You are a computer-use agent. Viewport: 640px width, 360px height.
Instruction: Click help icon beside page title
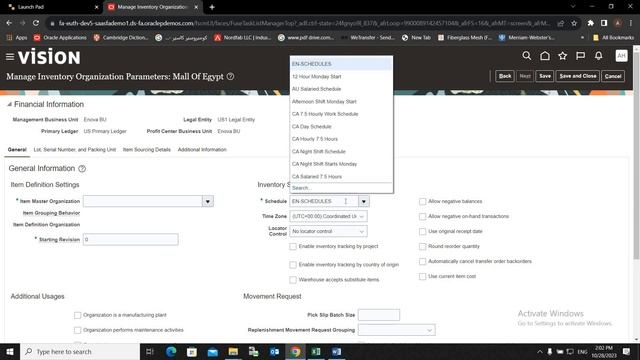click(x=230, y=76)
